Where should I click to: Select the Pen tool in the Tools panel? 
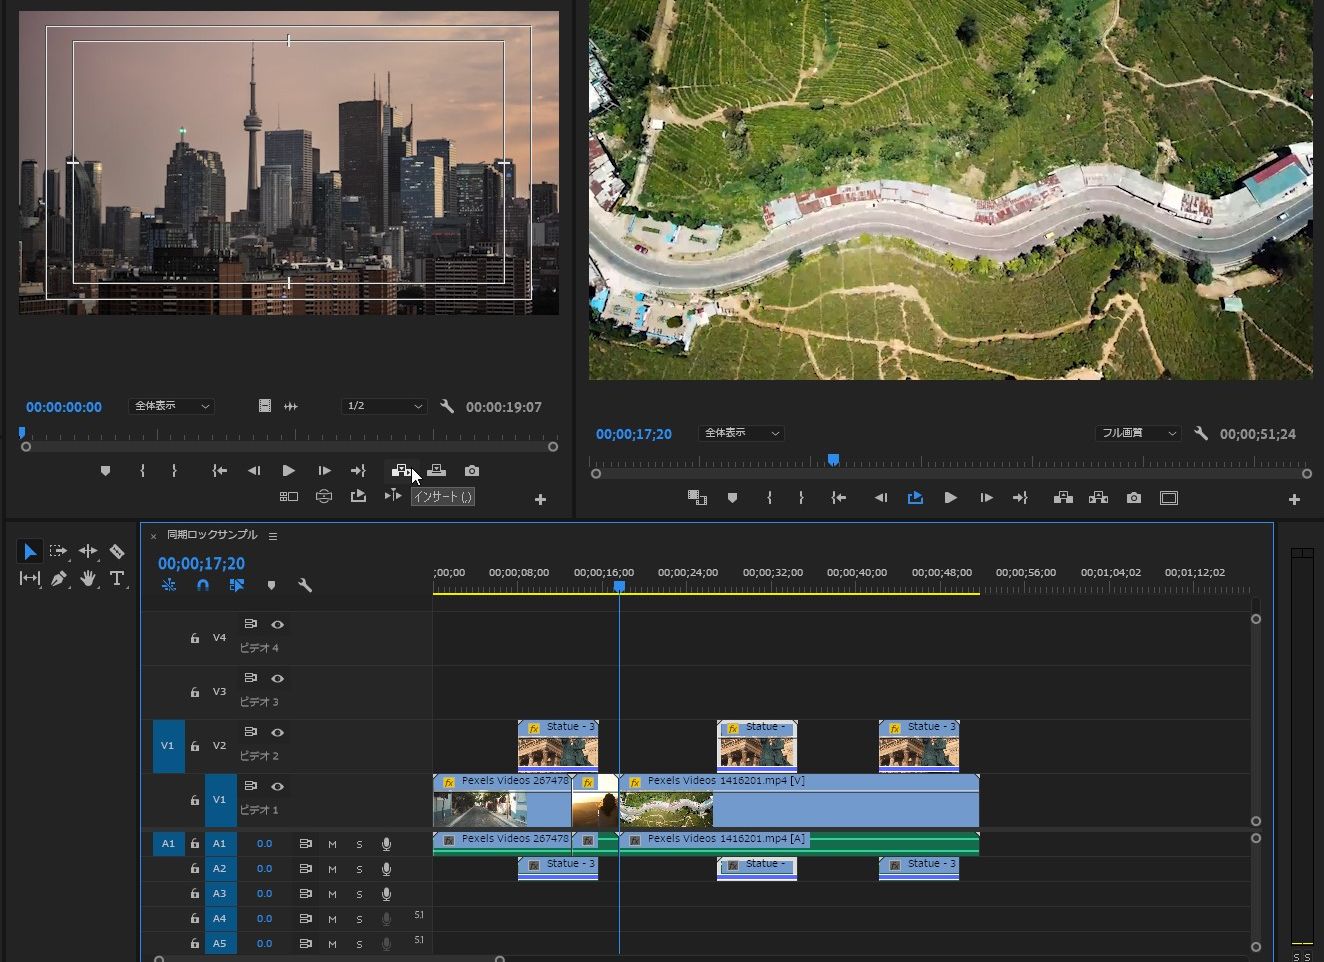pyautogui.click(x=60, y=578)
